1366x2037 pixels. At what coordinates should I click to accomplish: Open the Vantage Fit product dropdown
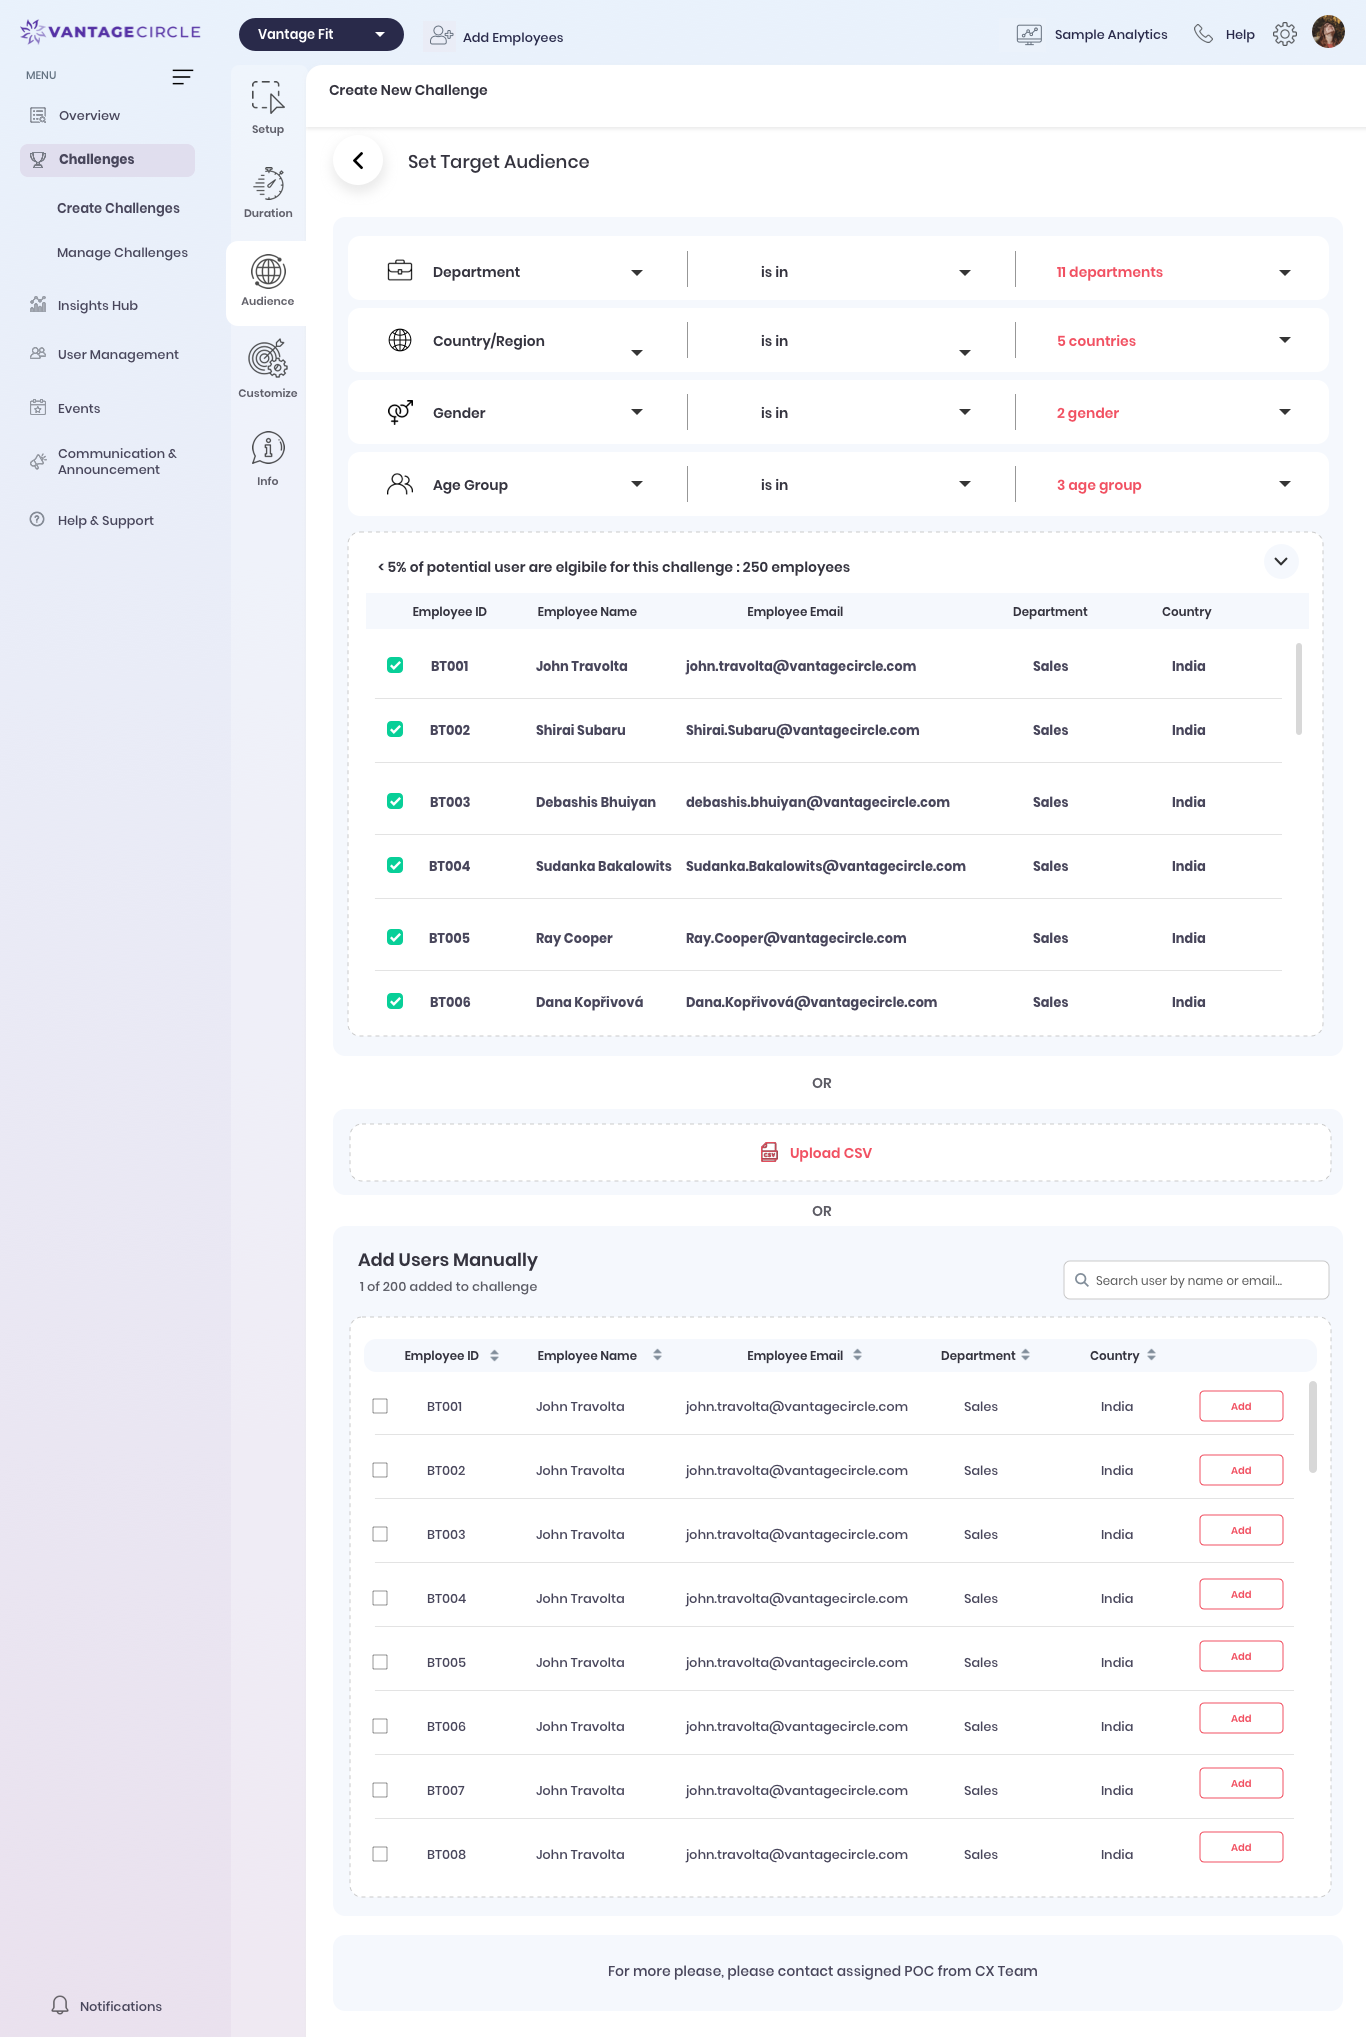click(x=321, y=34)
